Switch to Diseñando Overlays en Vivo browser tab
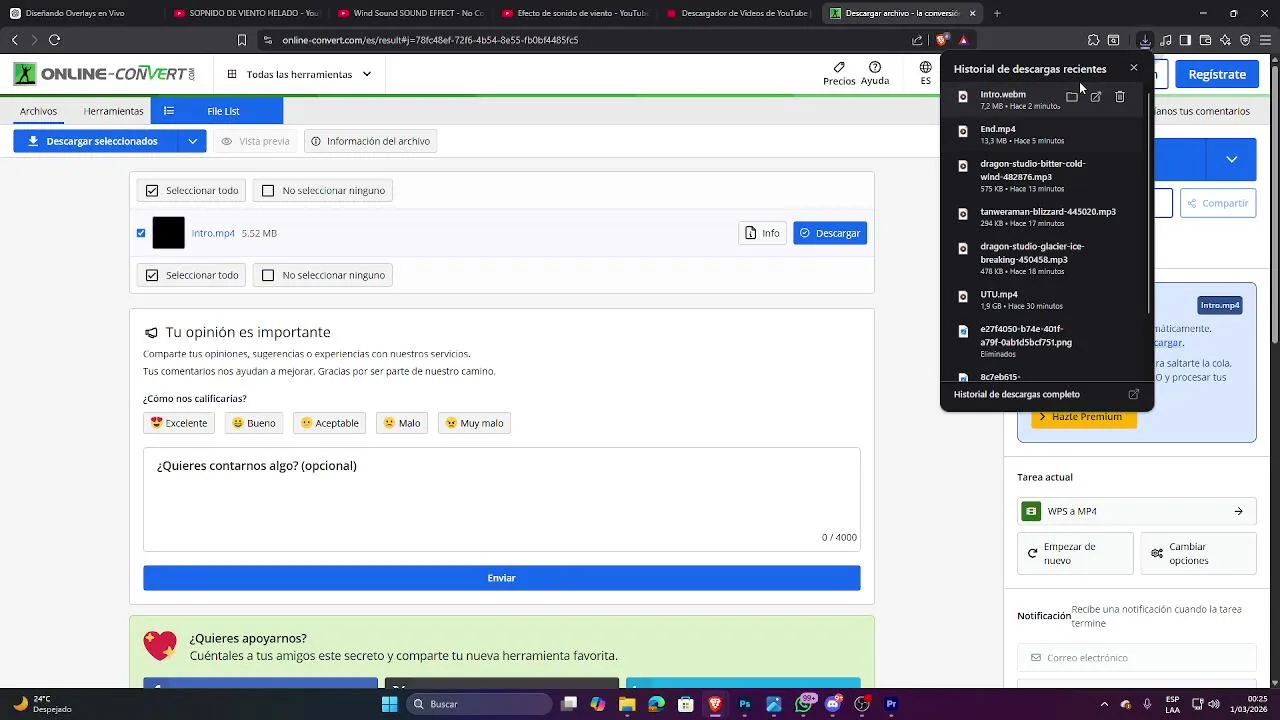The image size is (1280, 720). pyautogui.click(x=75, y=13)
